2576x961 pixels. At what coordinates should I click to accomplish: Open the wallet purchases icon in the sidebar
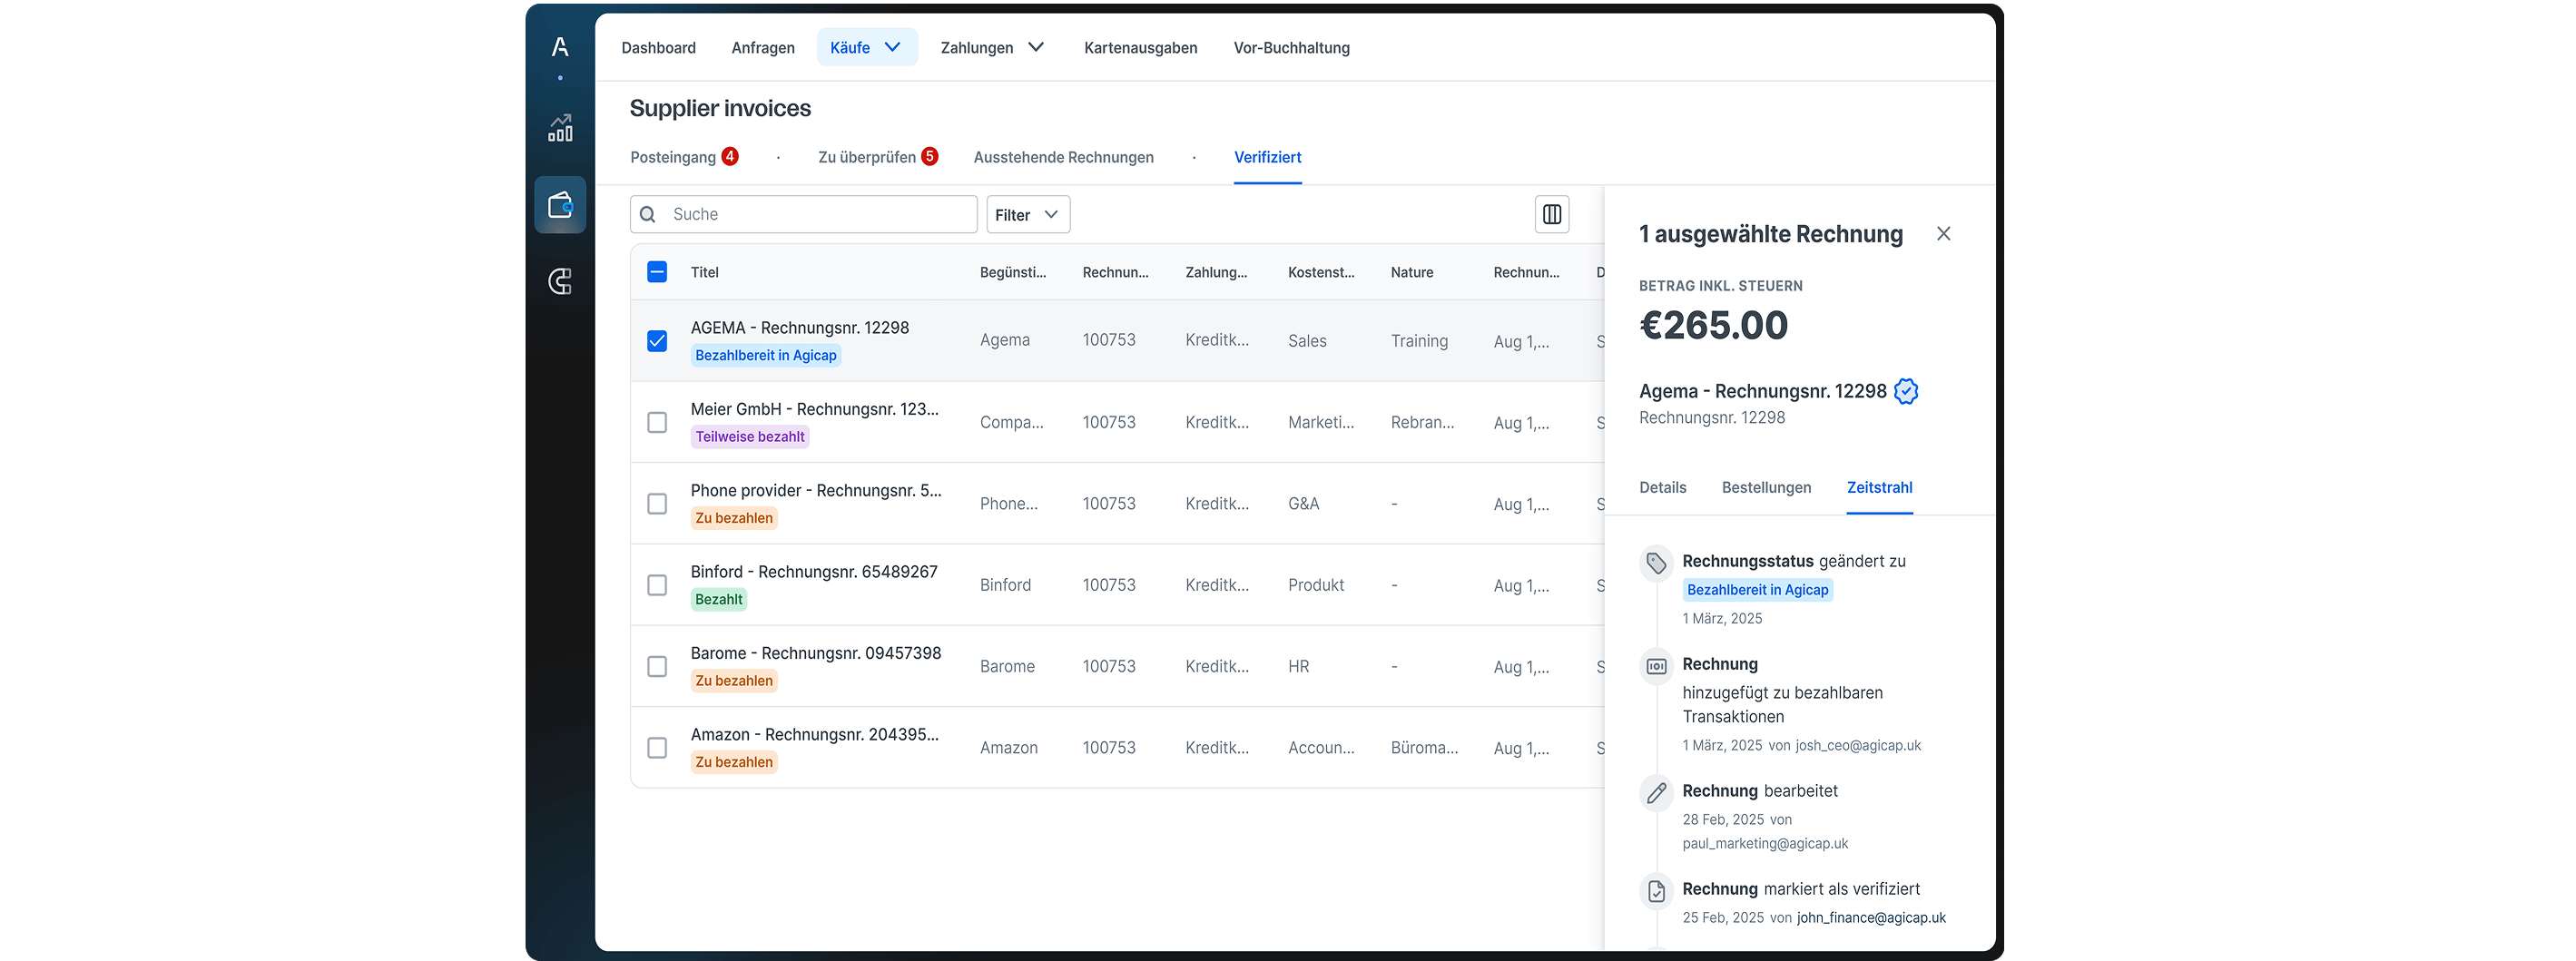point(560,205)
